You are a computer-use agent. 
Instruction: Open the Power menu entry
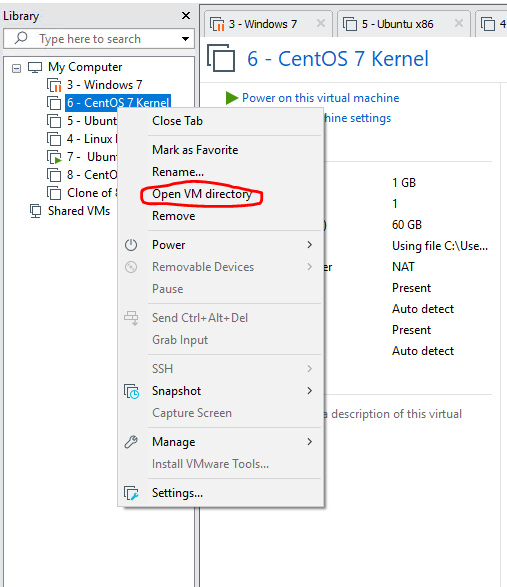[221, 245]
